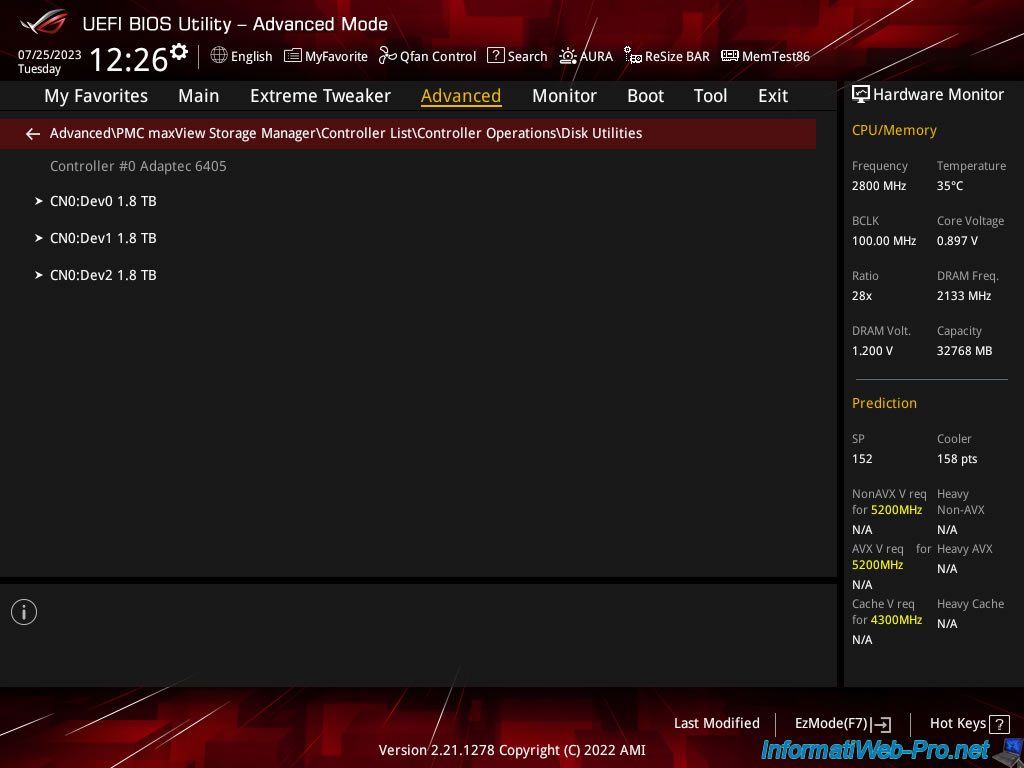Switch to the Main tab
Image resolution: width=1024 pixels, height=768 pixels.
[199, 96]
